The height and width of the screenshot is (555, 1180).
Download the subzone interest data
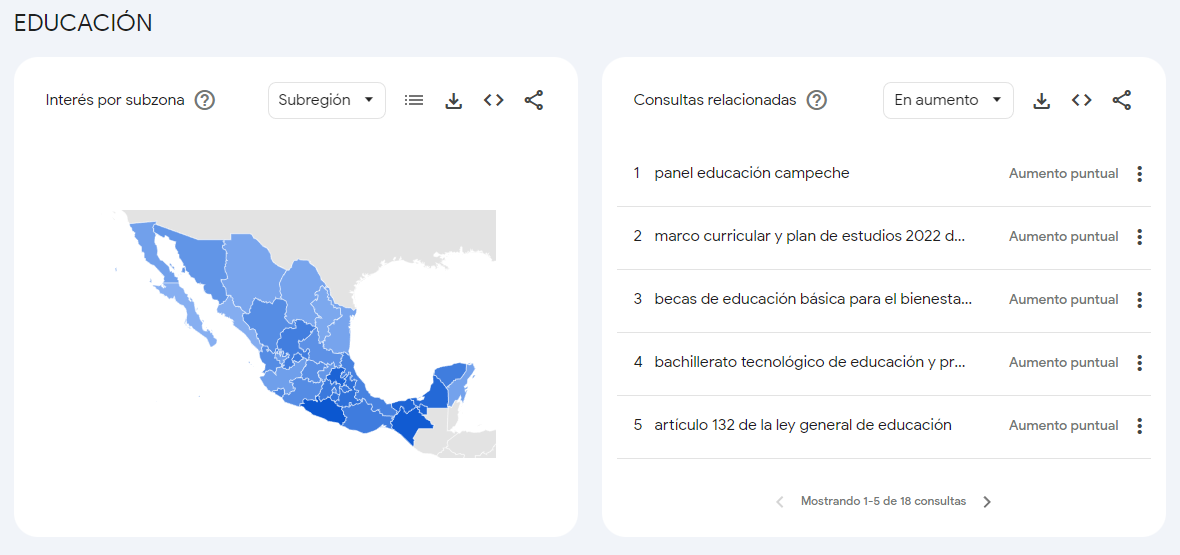(454, 100)
